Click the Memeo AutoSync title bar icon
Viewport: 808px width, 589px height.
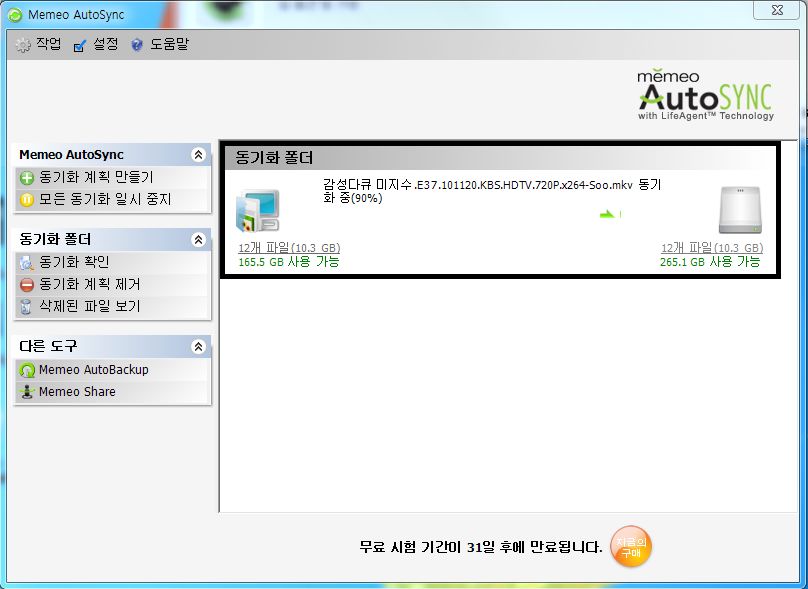point(15,15)
